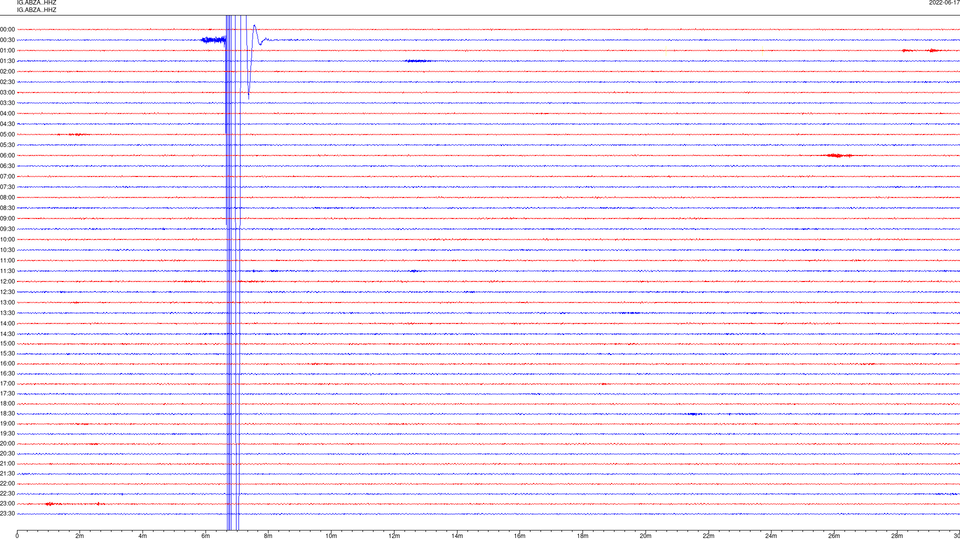Choose the 20:30 time label
Image resolution: width=960 pixels, height=540 pixels.
click(x=7, y=454)
